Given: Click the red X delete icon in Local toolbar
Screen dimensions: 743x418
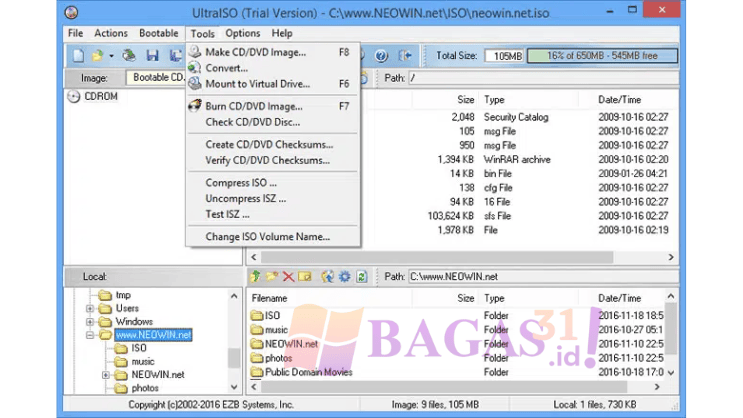Looking at the screenshot, I should 288,276.
